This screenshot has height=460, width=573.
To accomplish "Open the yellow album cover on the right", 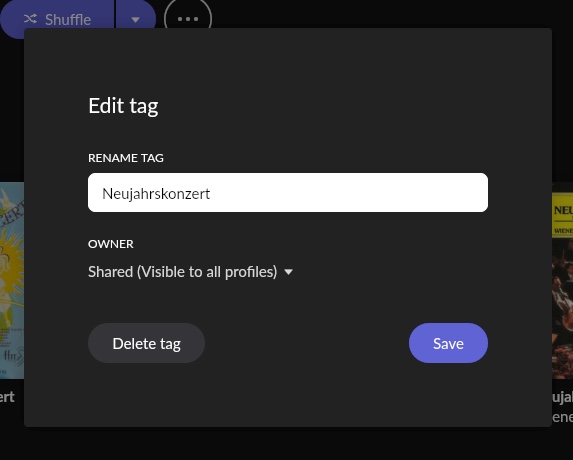I will 562,280.
